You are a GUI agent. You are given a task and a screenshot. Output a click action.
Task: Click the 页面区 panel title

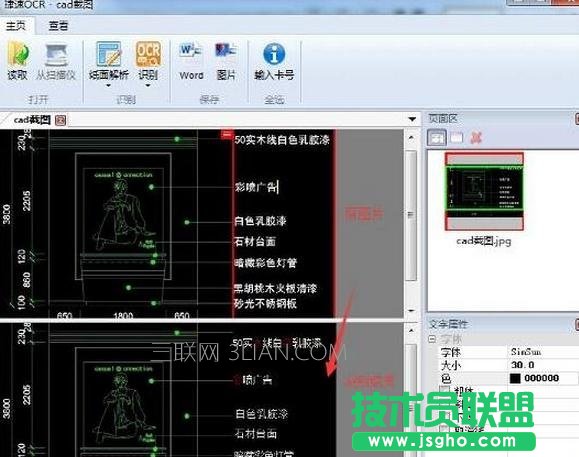442,118
